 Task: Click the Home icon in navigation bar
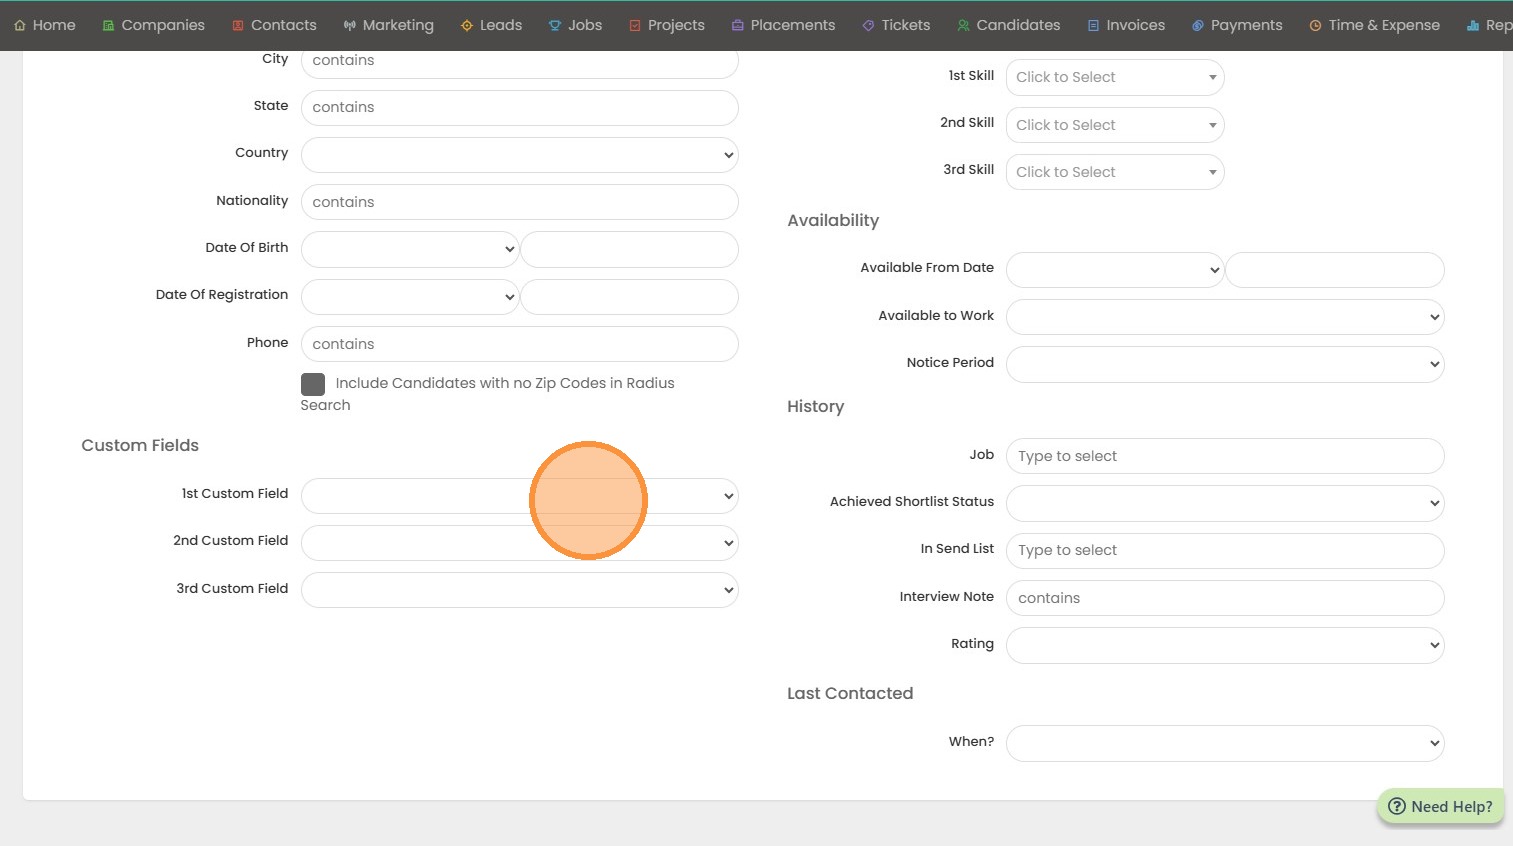(x=20, y=26)
